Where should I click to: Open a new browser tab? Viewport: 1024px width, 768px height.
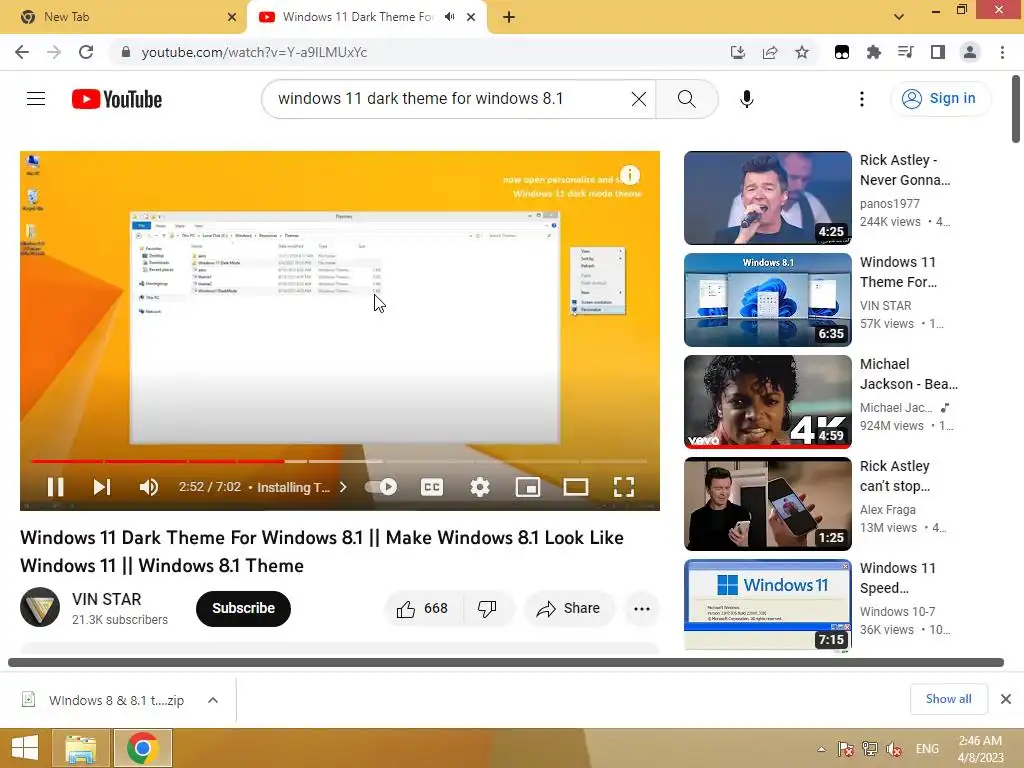[509, 17]
